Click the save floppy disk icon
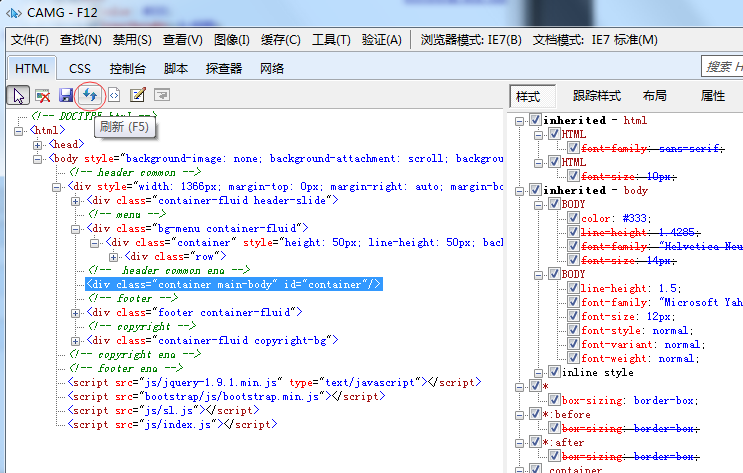Viewport: 743px width, 473px height. click(x=66, y=95)
